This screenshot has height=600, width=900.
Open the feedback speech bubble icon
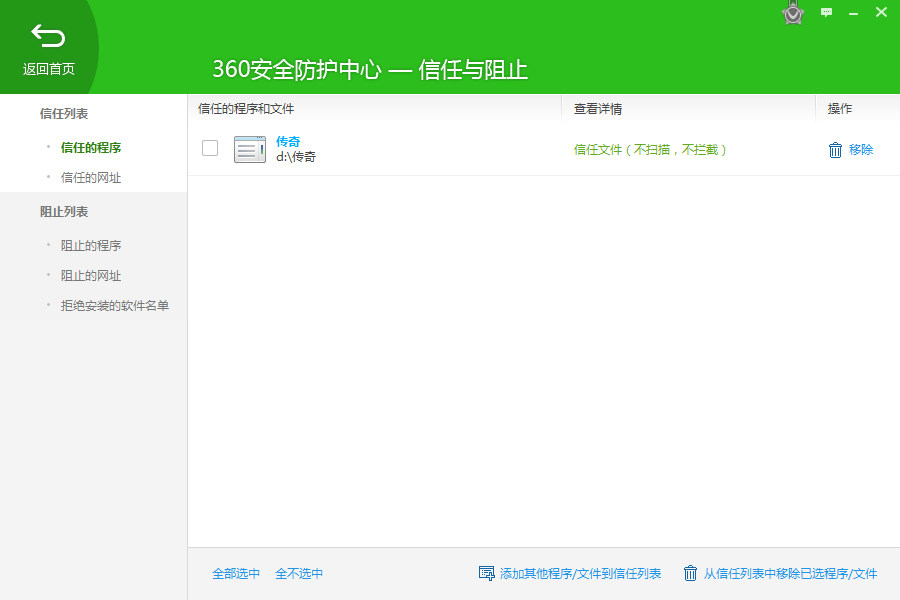click(827, 12)
